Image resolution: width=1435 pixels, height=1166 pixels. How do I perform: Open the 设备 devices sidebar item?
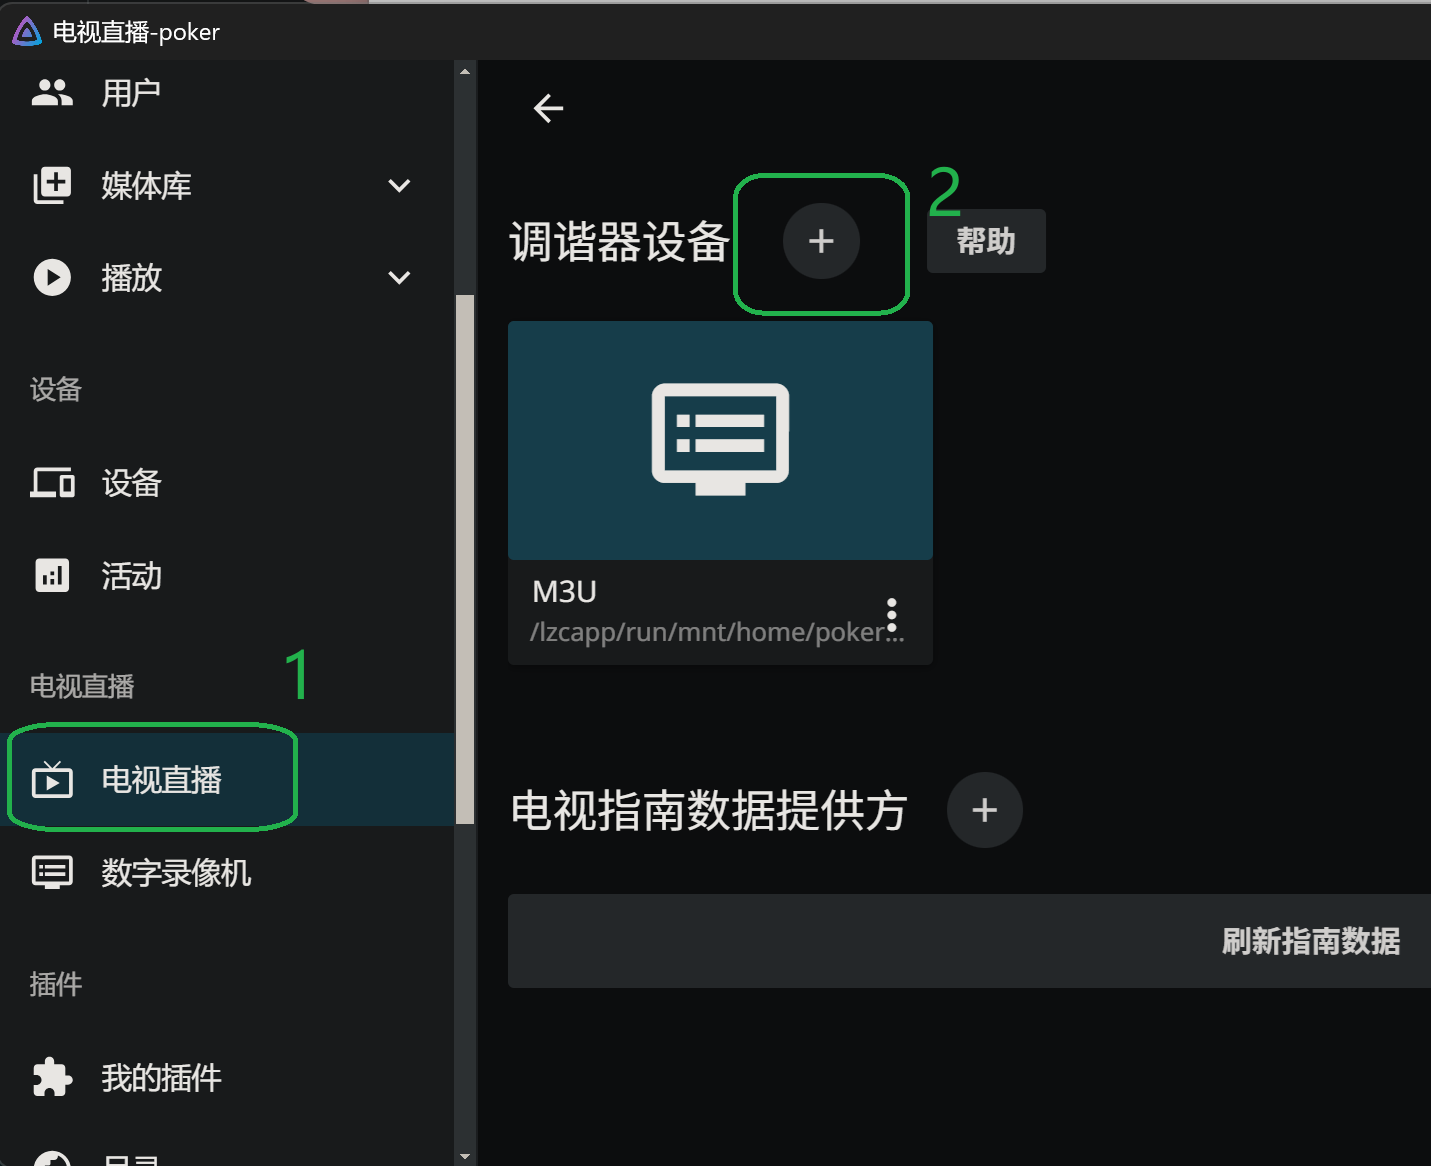[x=227, y=483]
